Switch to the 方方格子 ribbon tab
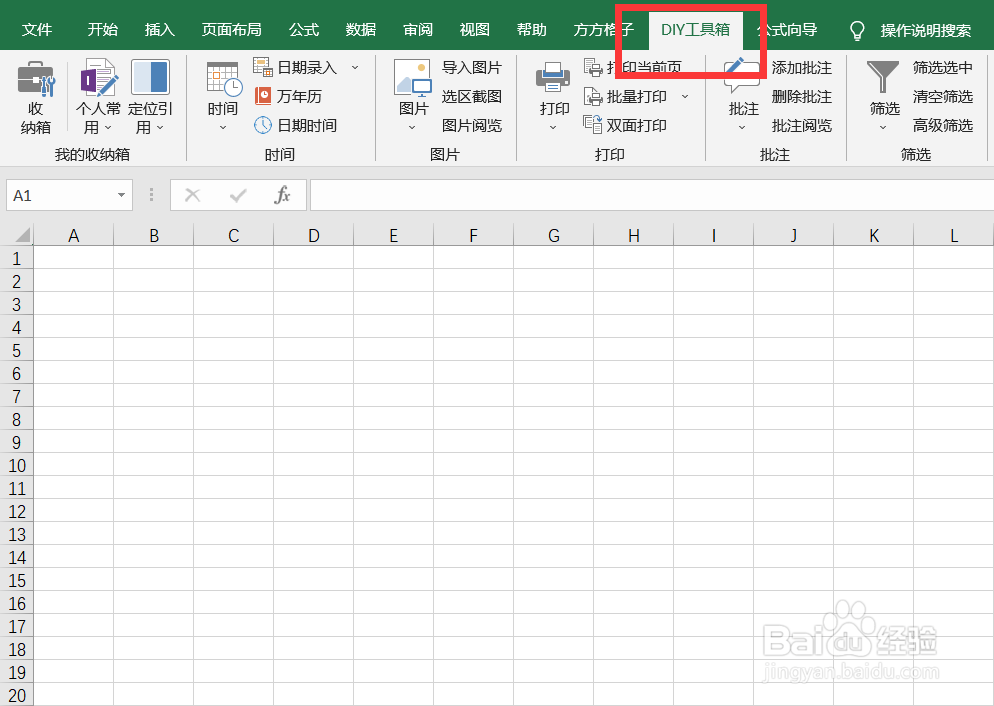The height and width of the screenshot is (706, 994). (x=602, y=29)
